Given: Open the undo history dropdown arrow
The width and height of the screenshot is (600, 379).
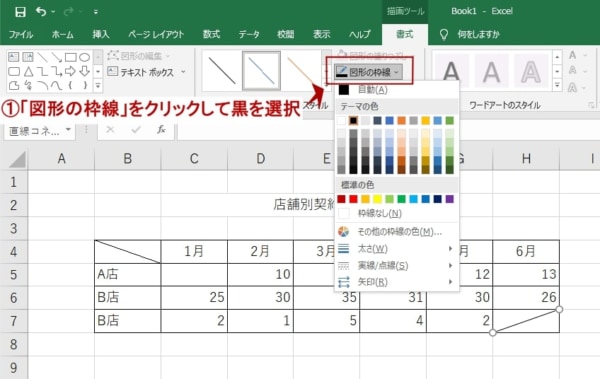Looking at the screenshot, I should pos(53,12).
